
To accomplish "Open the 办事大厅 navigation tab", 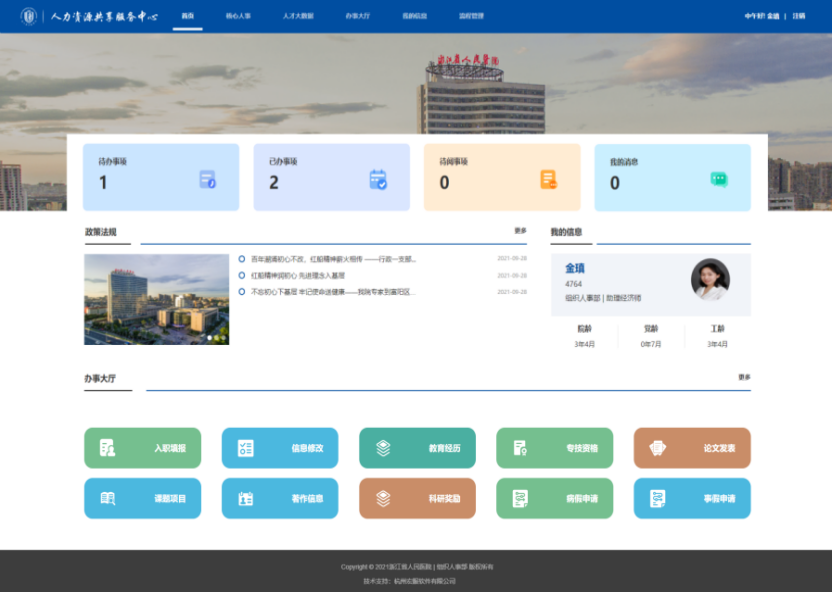I will (x=357, y=17).
